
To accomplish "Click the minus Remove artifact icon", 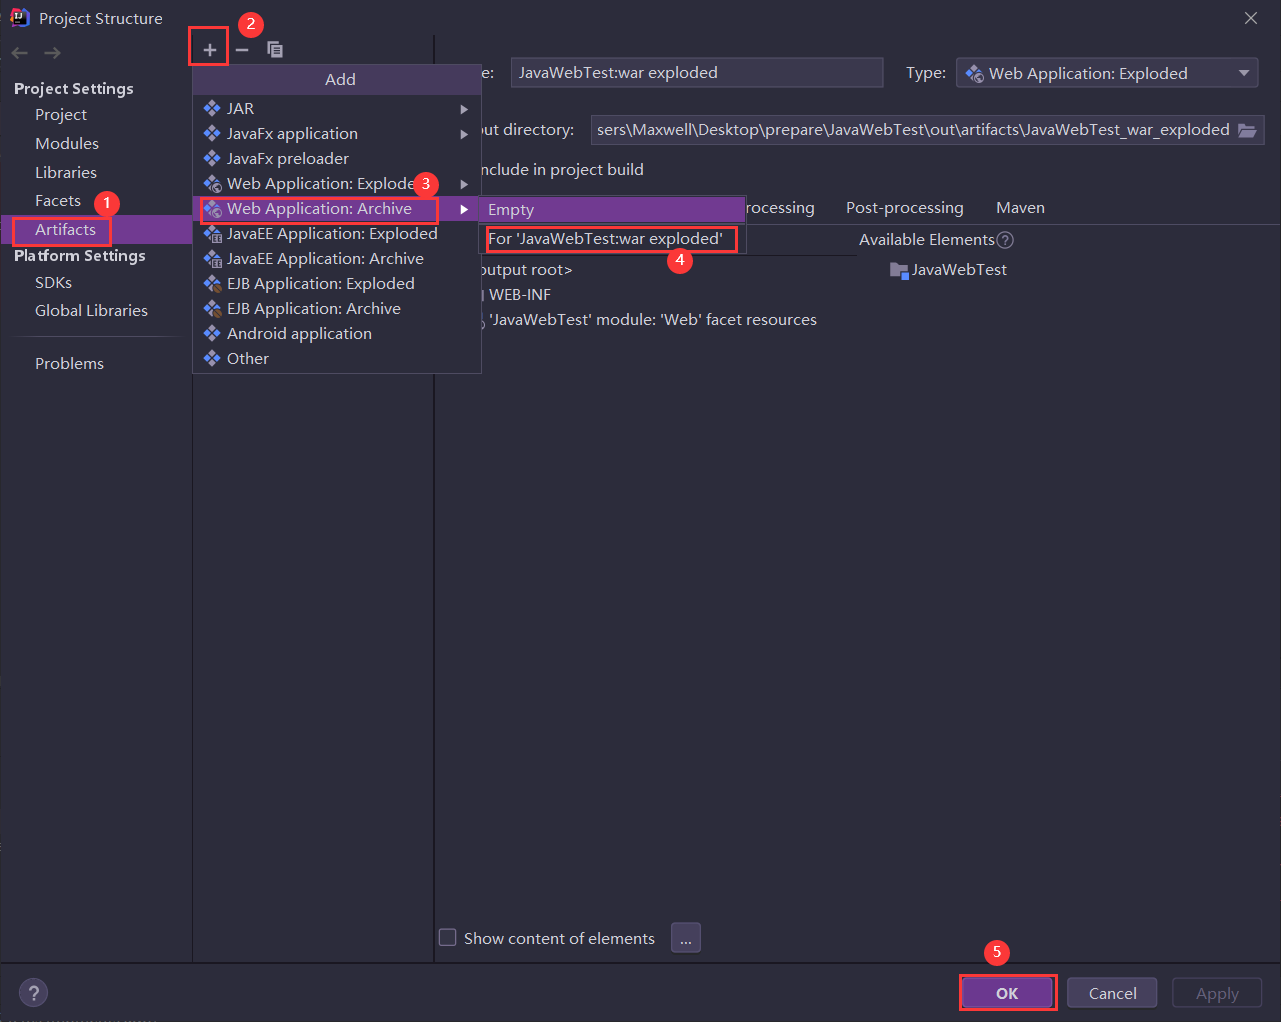I will coord(242,49).
